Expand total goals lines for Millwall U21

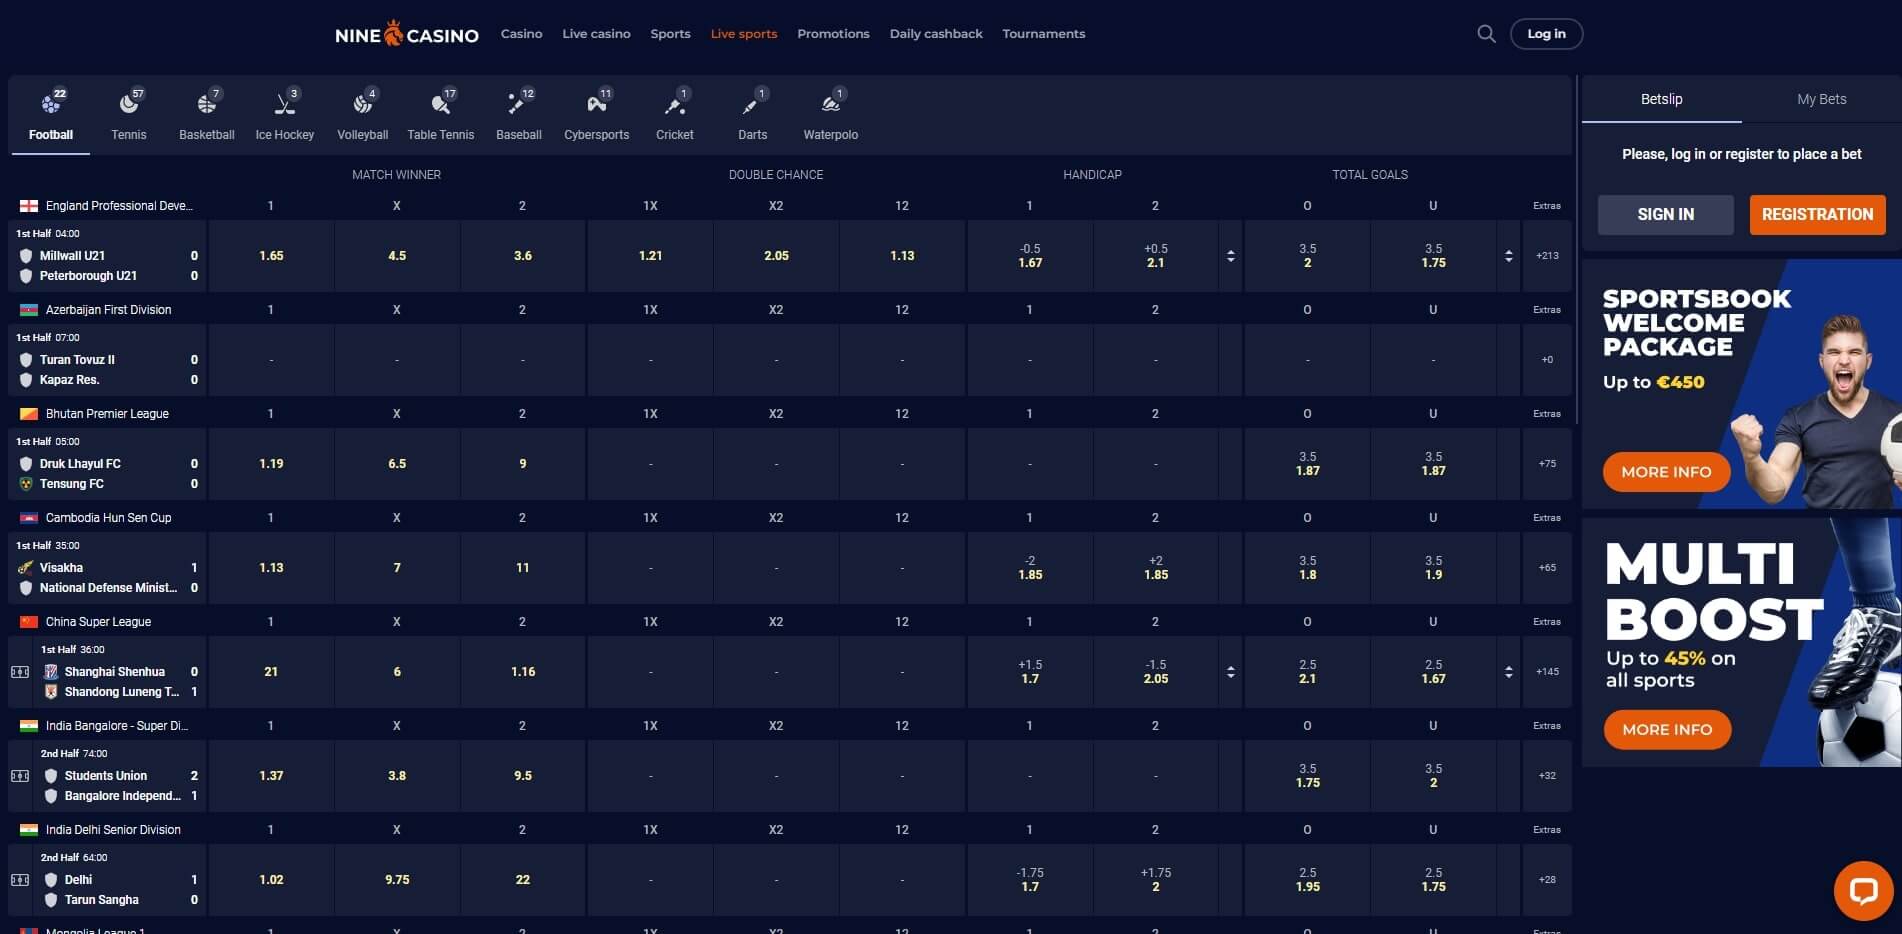(x=1508, y=256)
